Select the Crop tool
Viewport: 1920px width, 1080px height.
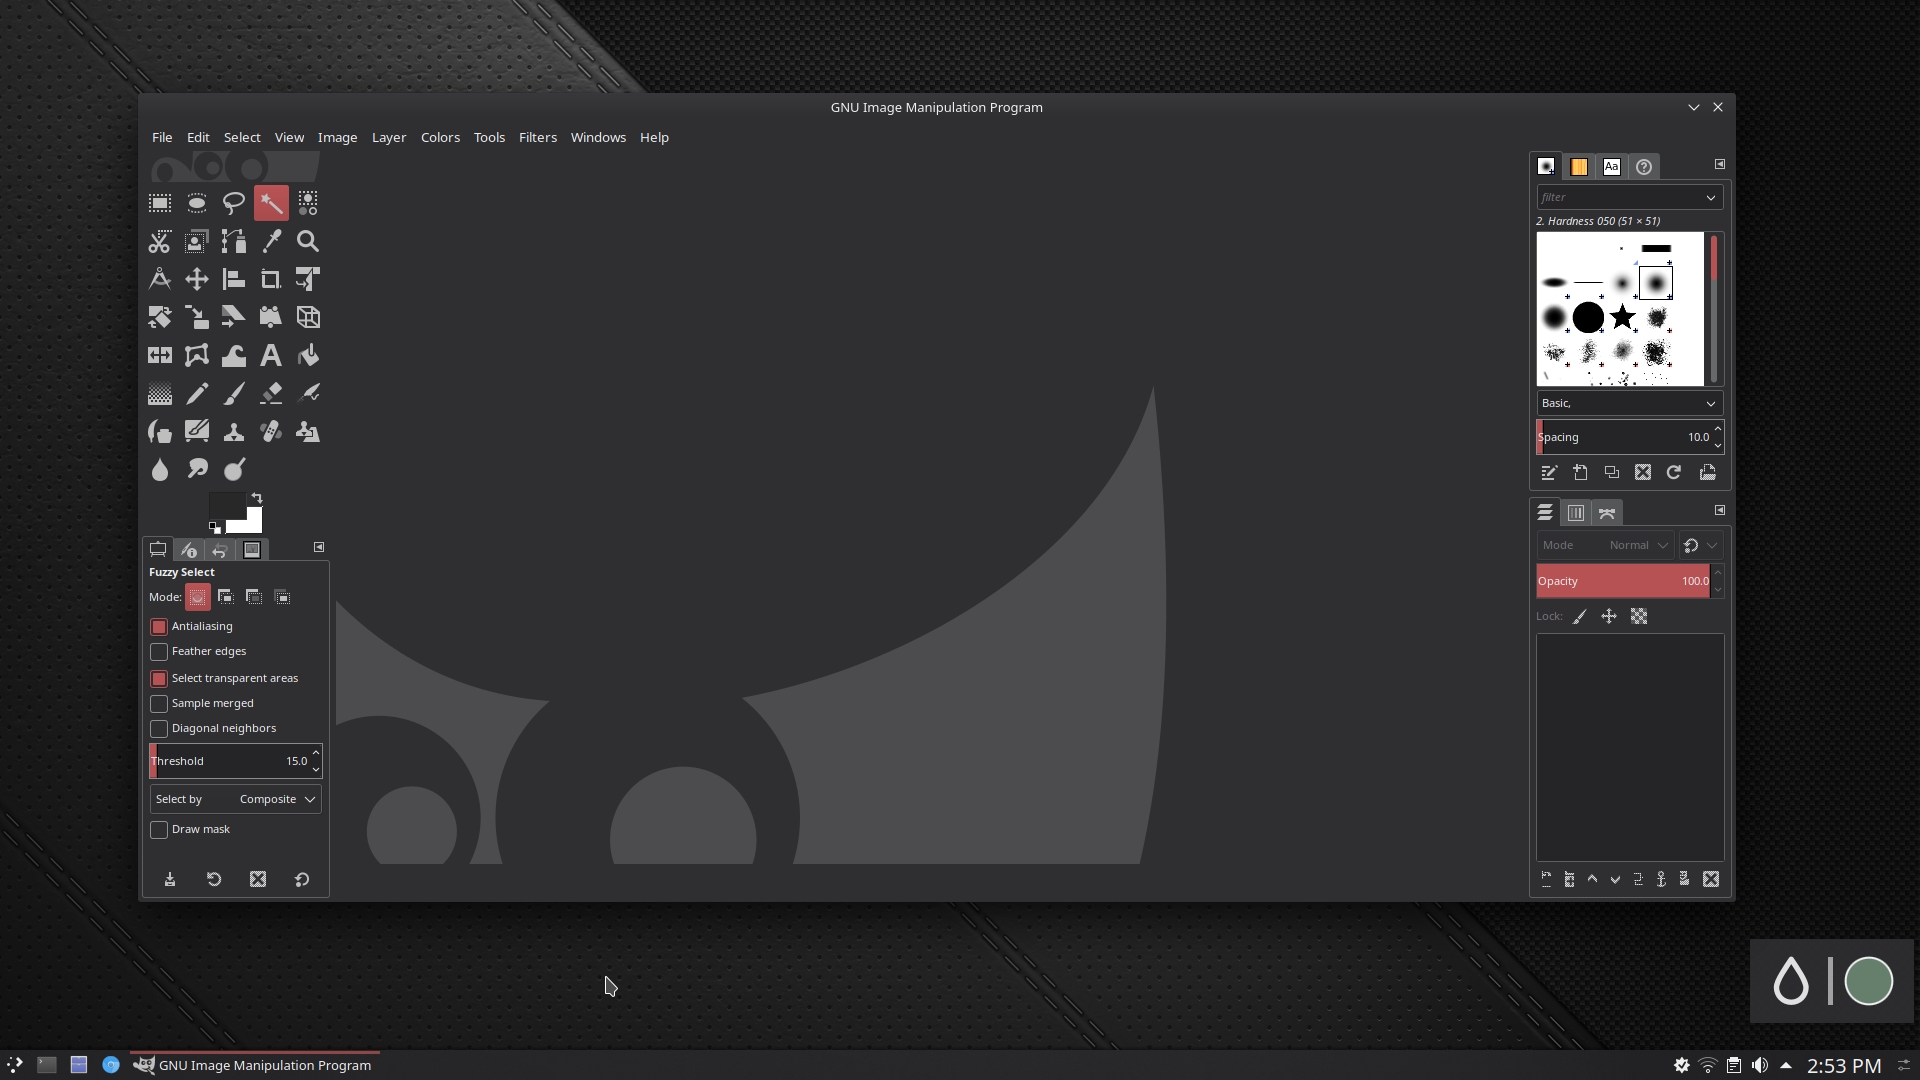271,279
